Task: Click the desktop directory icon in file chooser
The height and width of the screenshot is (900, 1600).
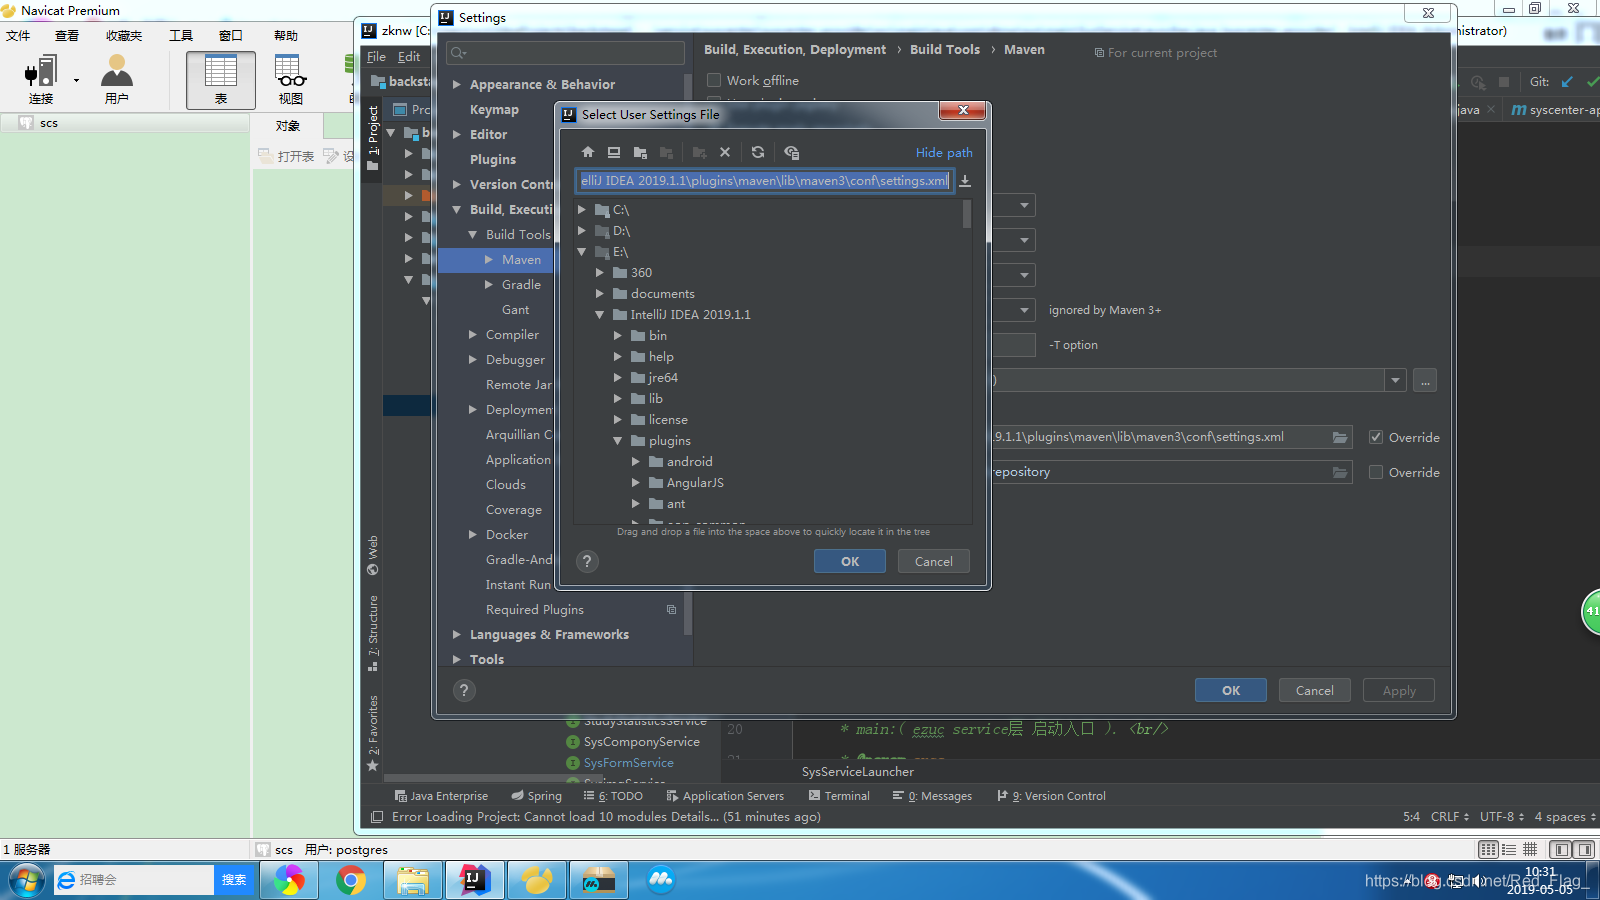Action: [x=614, y=152]
